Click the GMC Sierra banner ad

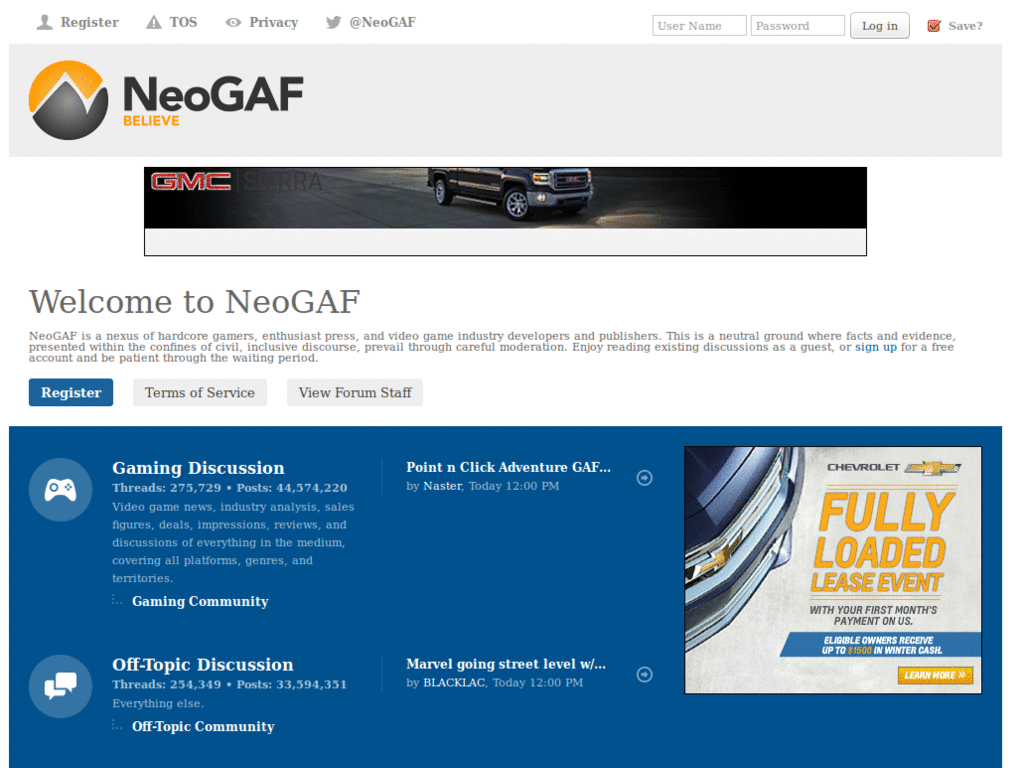pos(505,211)
